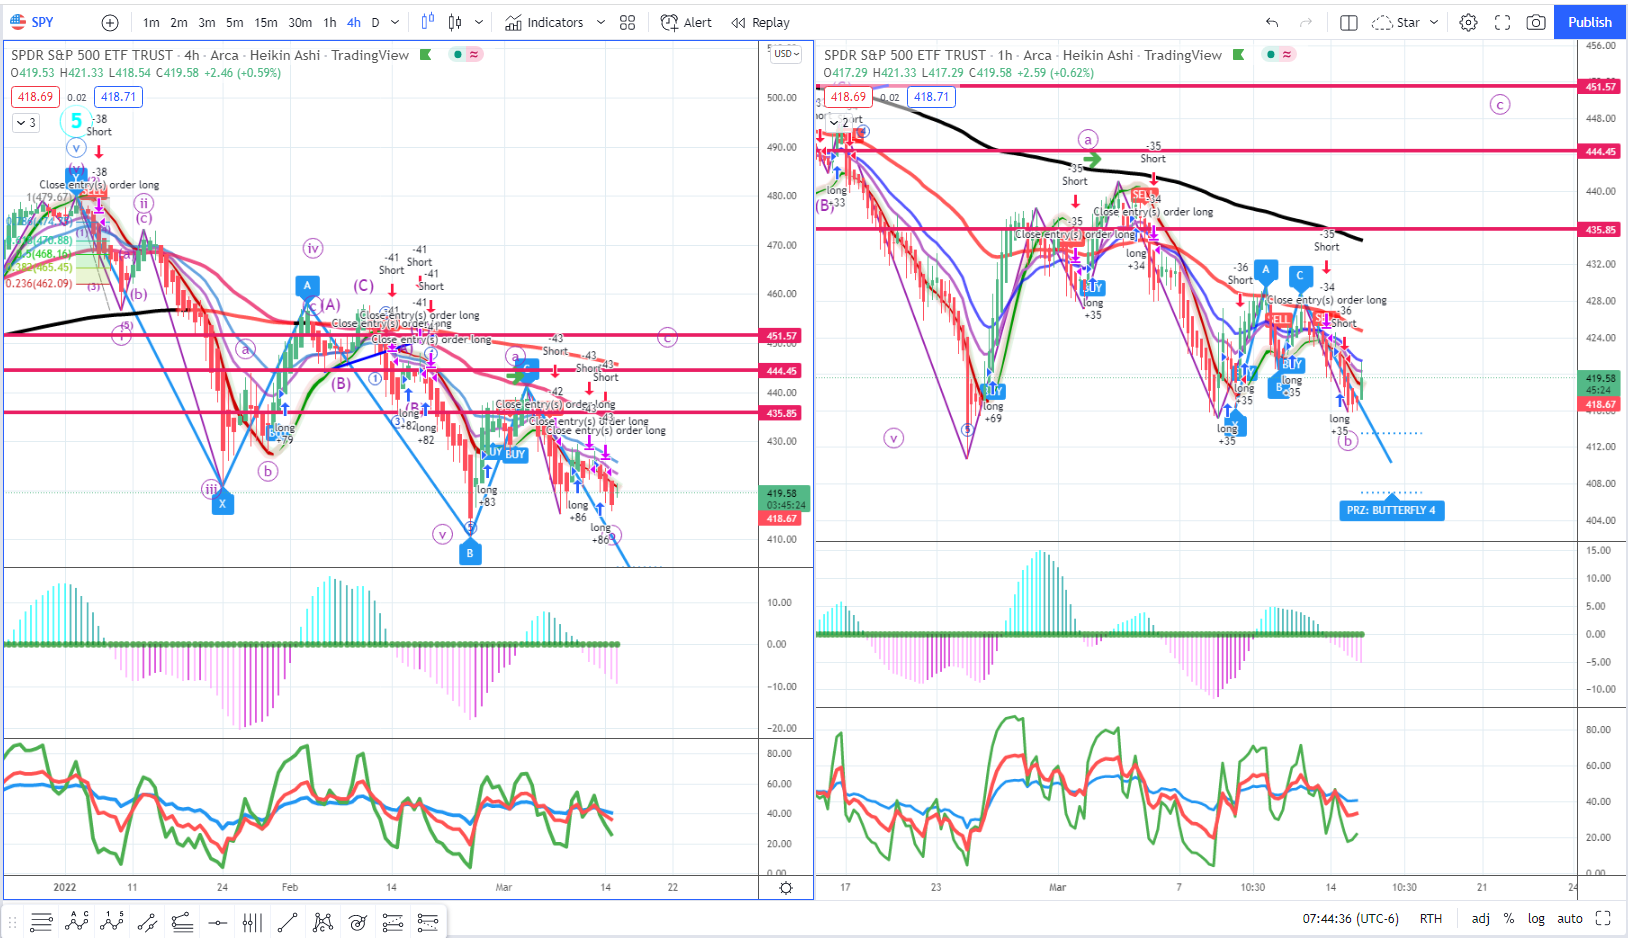1628x938 pixels.
Task: Expand the Star layout dropdown arrow
Action: (x=1434, y=22)
